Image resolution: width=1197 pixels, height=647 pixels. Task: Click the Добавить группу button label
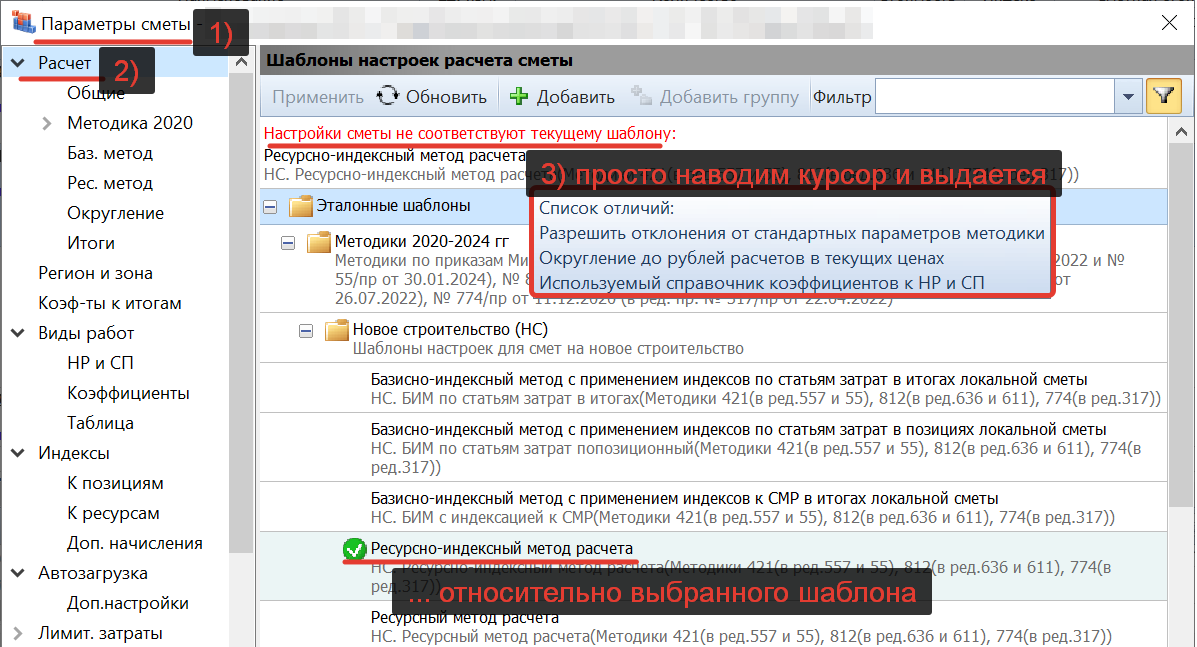point(729,97)
